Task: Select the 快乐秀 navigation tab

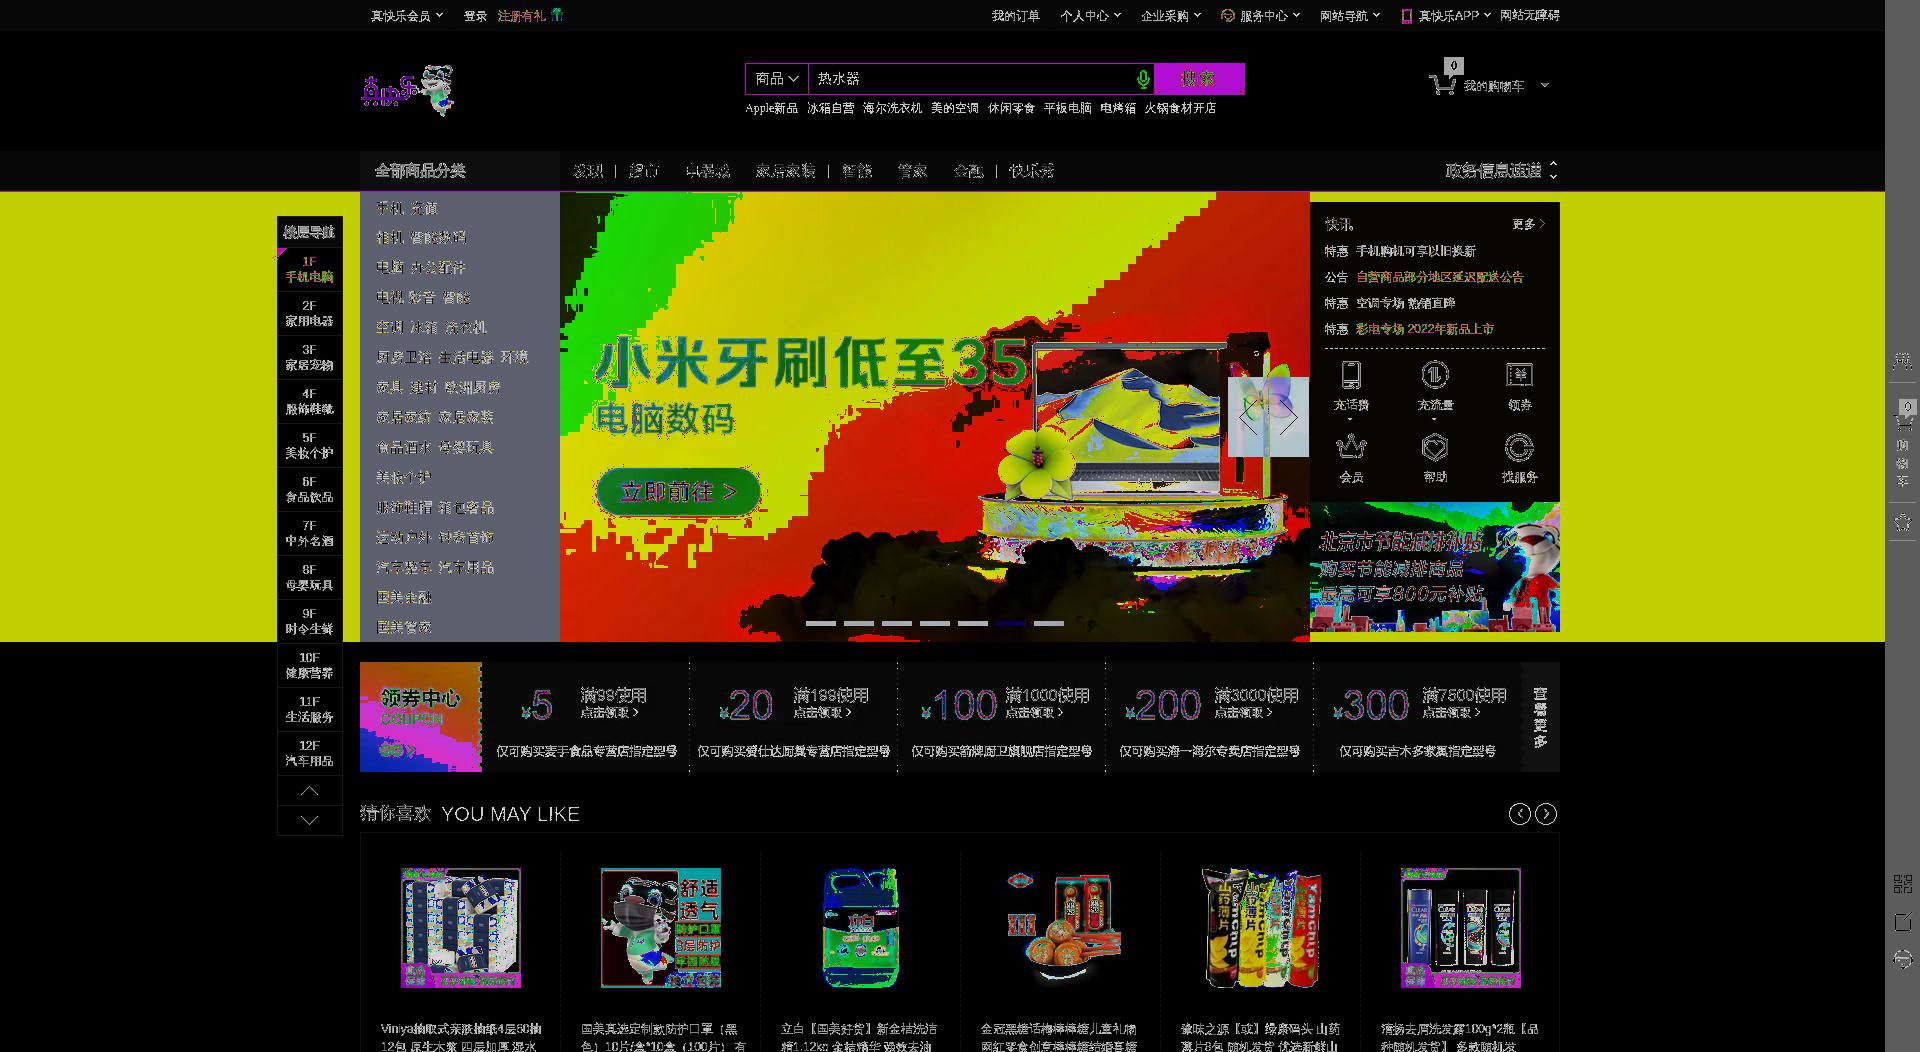Action: point(1031,171)
